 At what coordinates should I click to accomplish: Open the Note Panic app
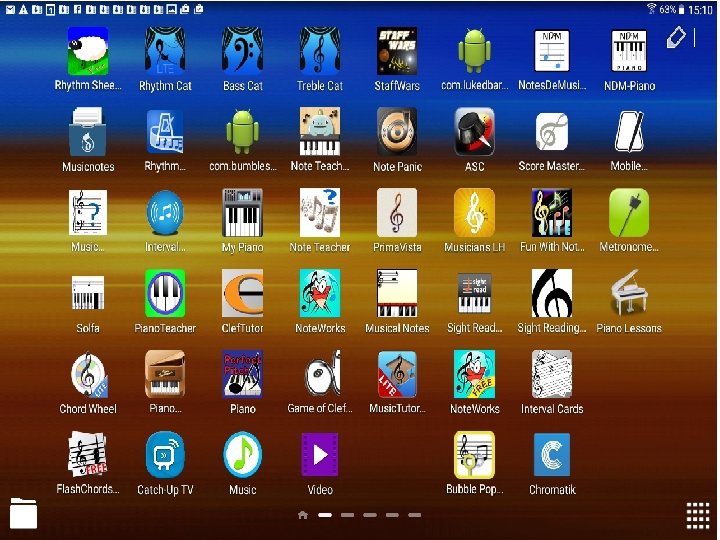pos(397,132)
